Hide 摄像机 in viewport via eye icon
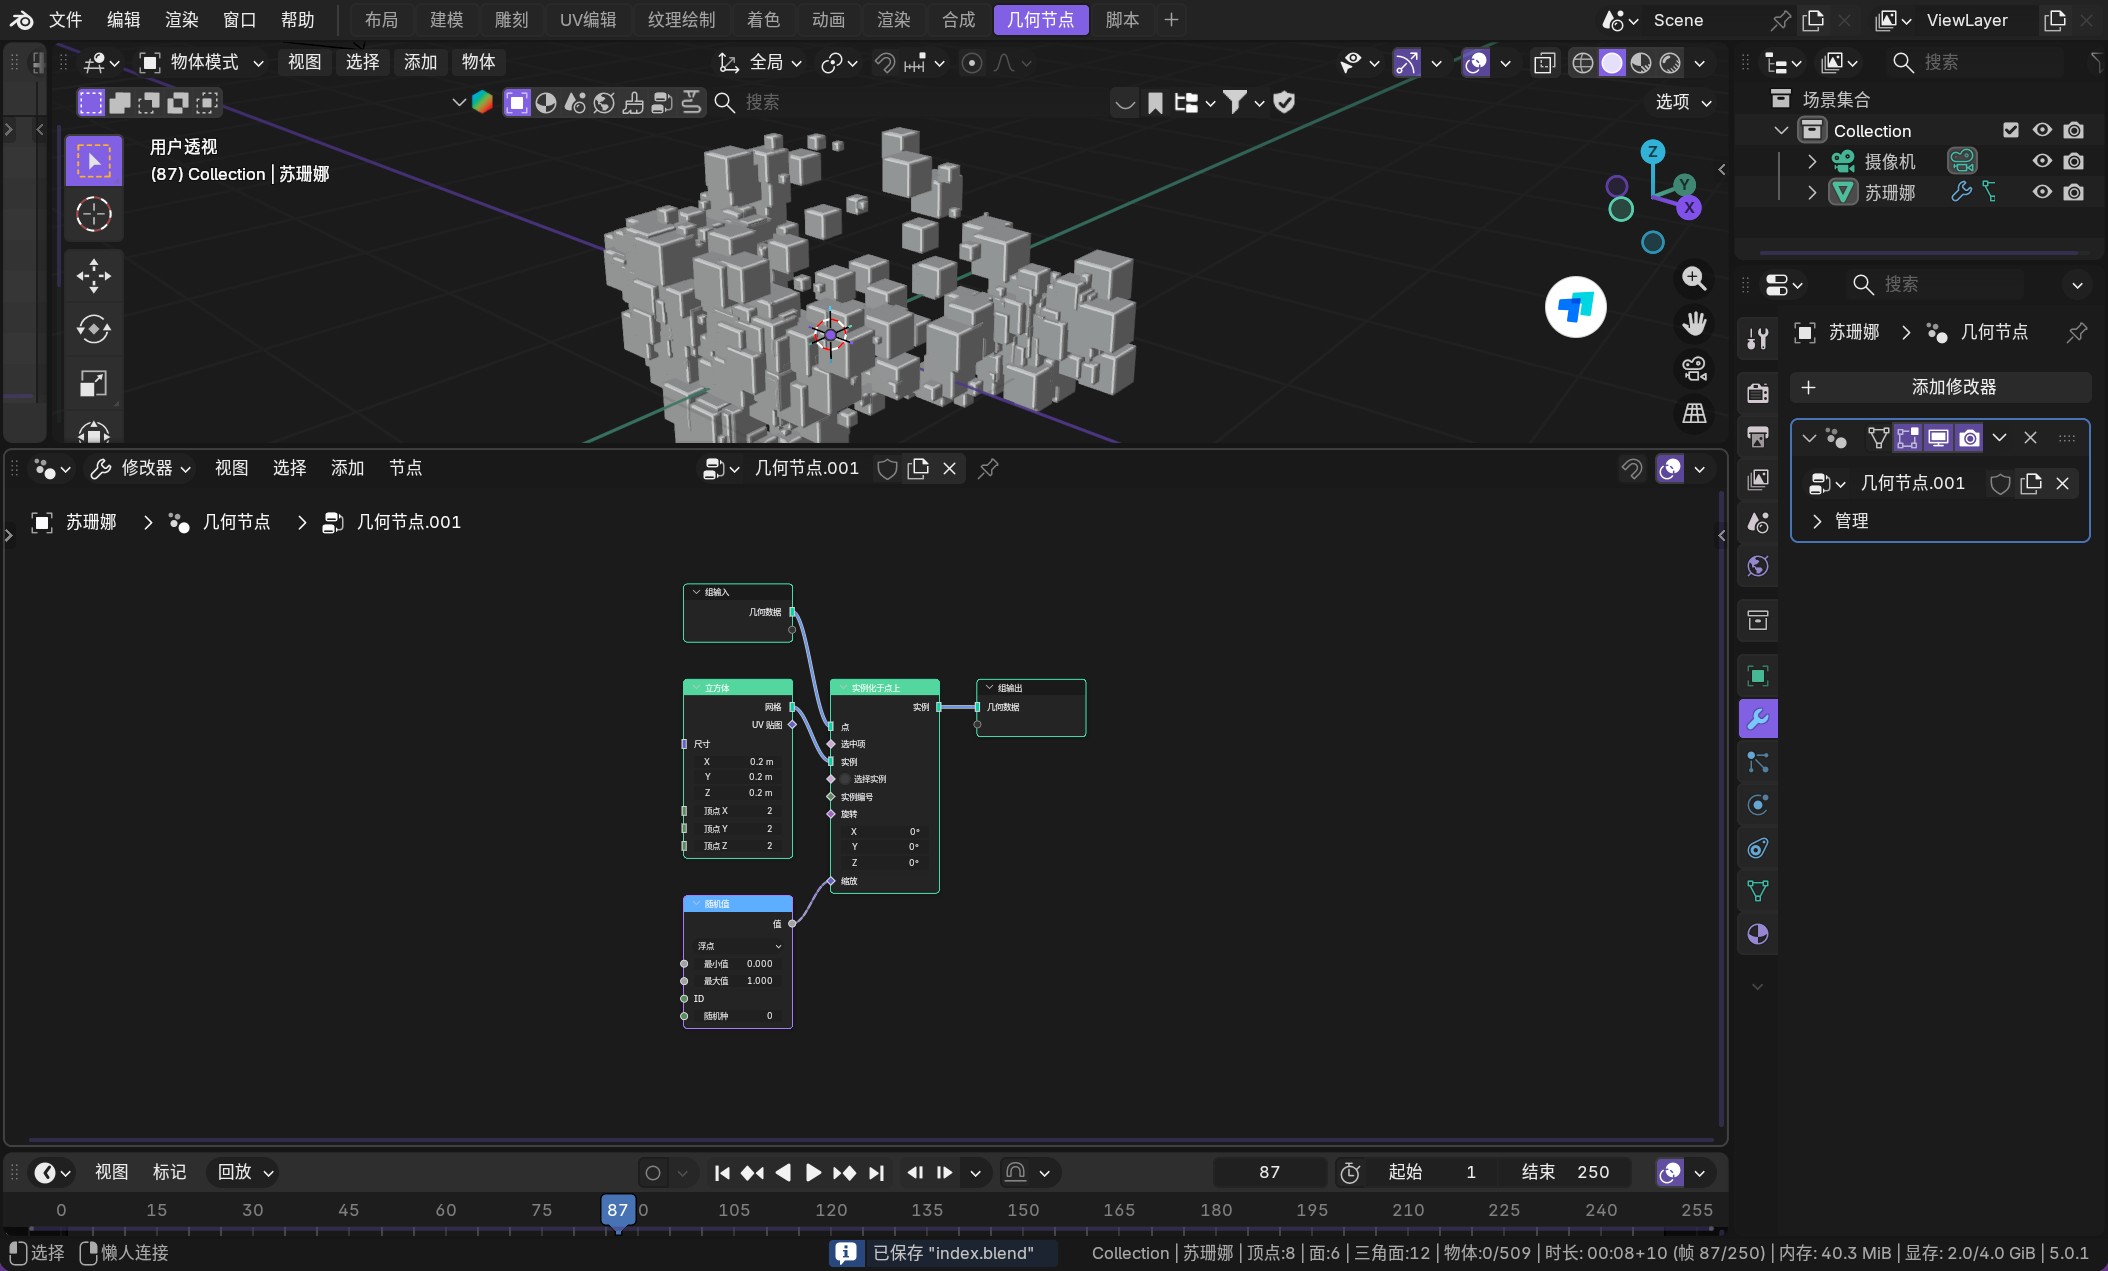2108x1271 pixels. point(2042,161)
